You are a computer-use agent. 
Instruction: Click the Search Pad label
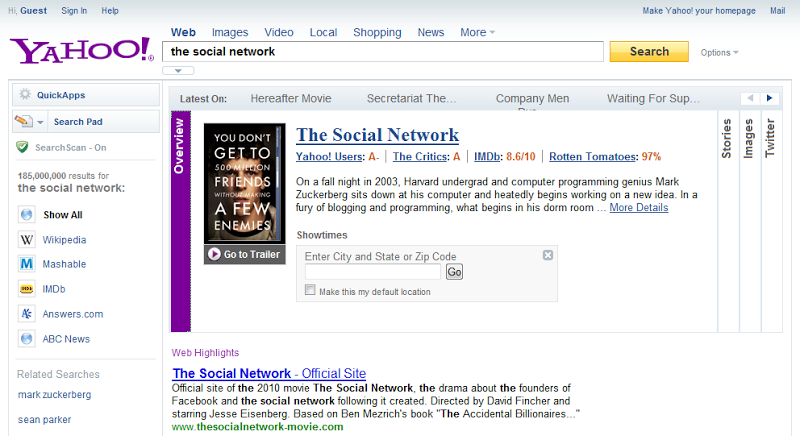tap(78, 122)
